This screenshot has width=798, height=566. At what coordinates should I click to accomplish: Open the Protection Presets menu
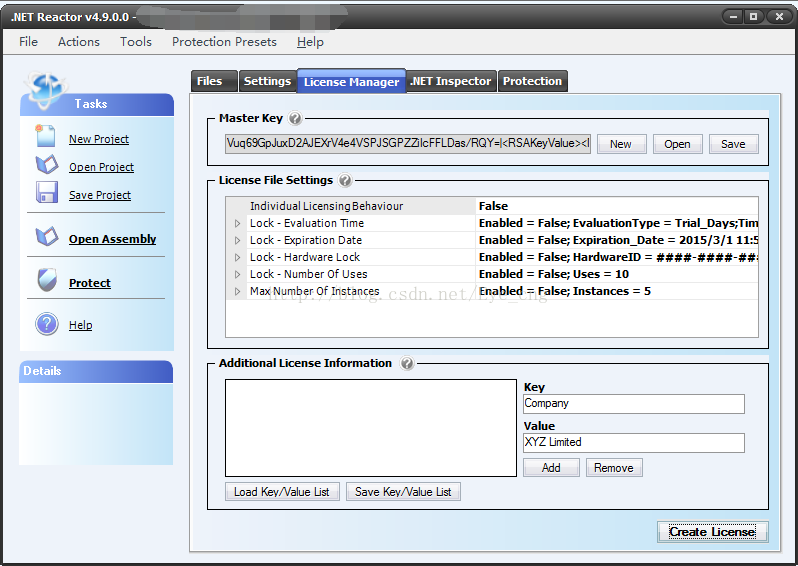pos(224,42)
